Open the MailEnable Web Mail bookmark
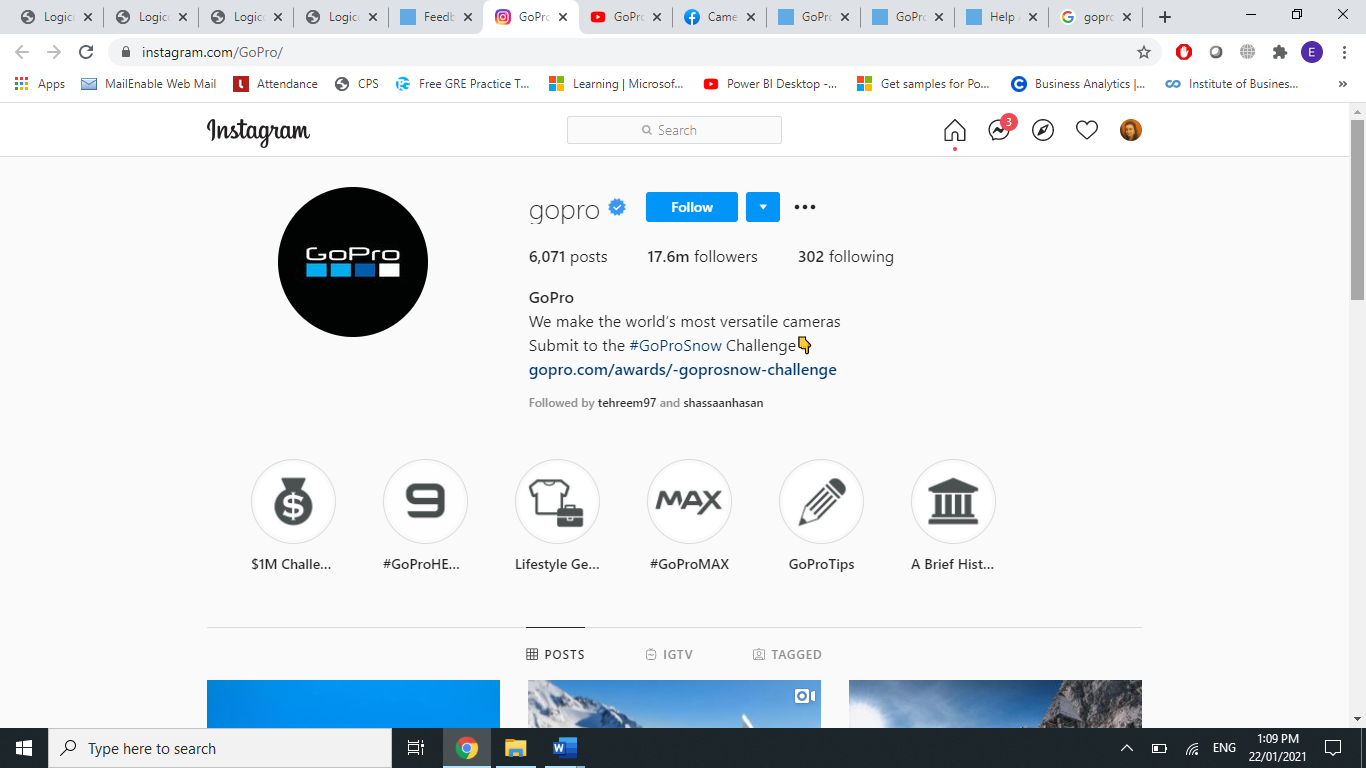The width and height of the screenshot is (1366, 768). click(149, 84)
